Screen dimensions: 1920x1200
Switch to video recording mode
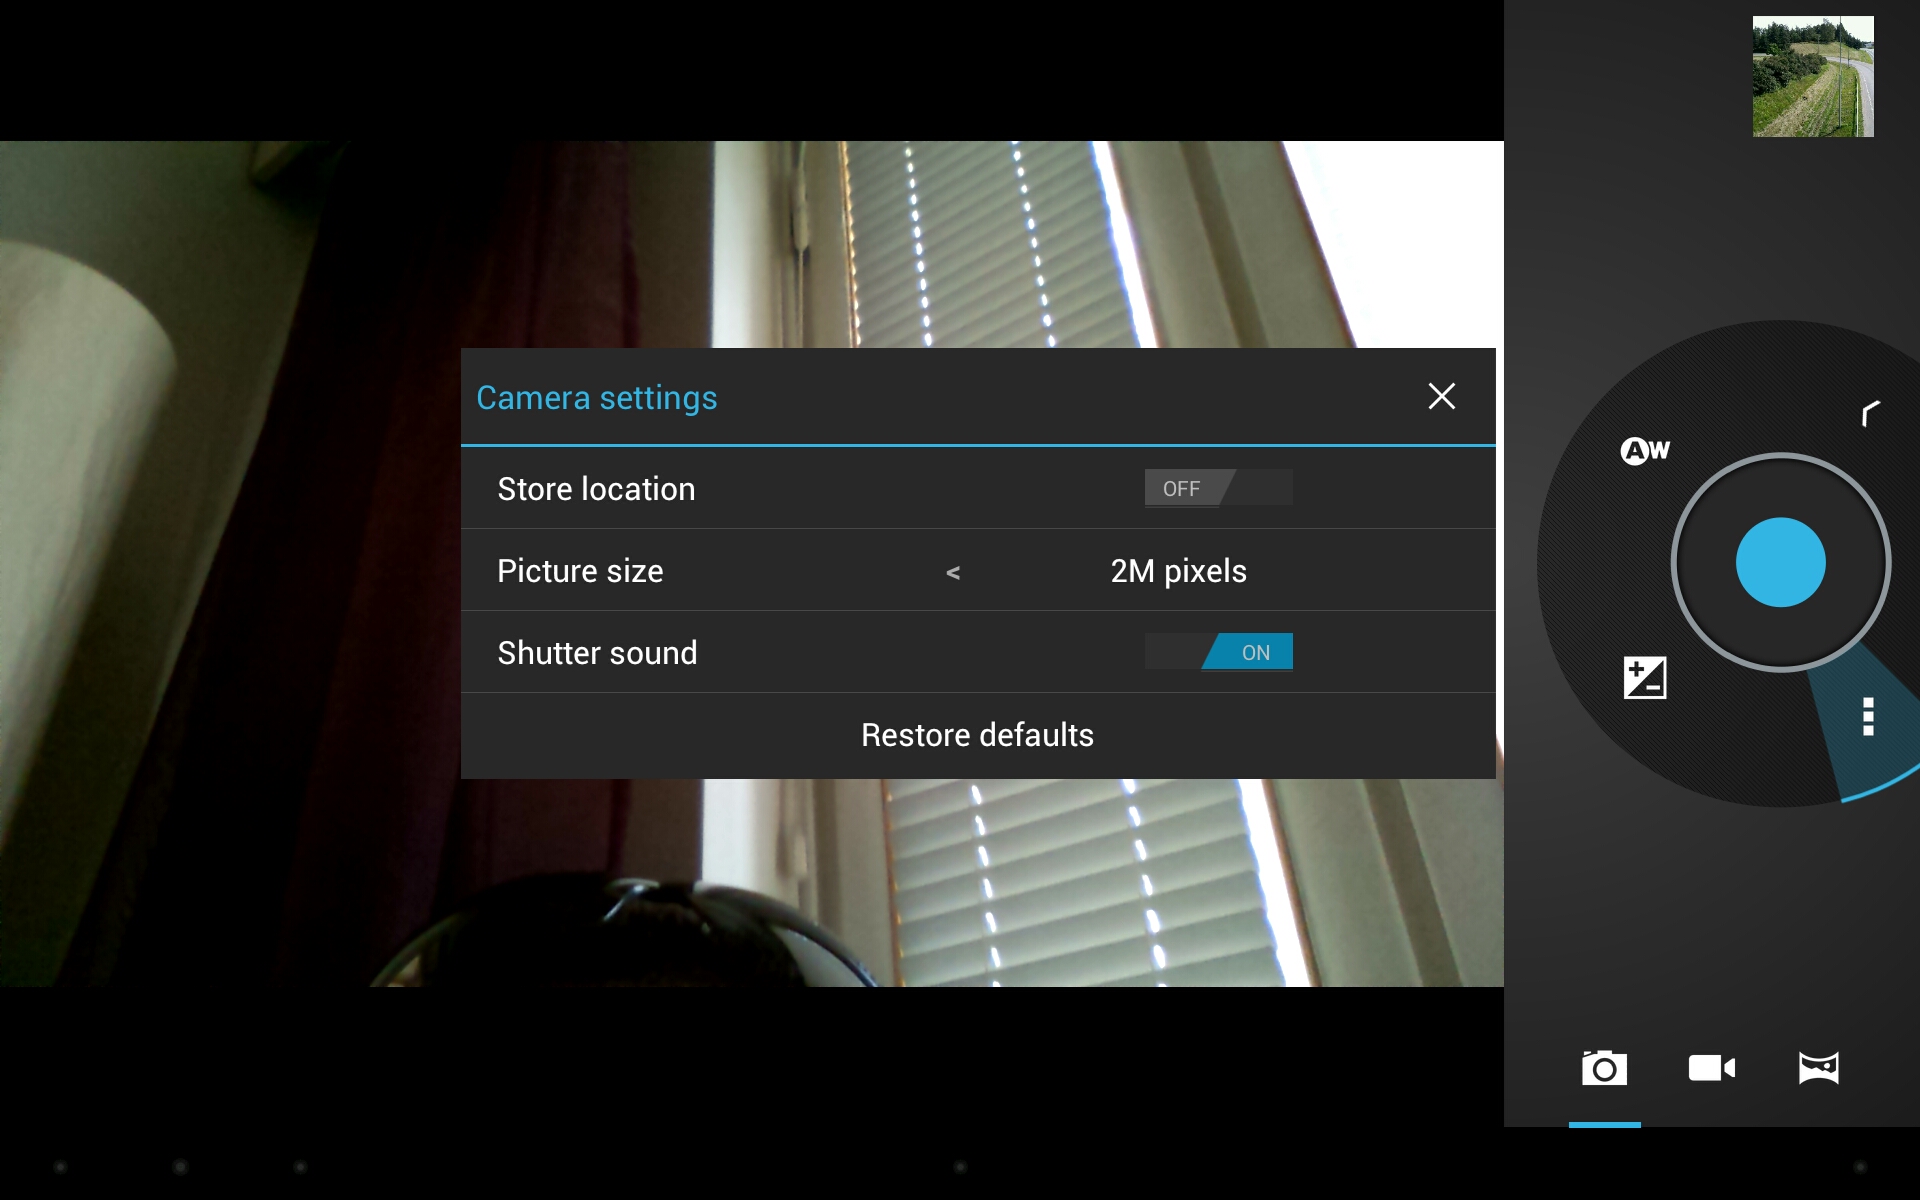click(1711, 1068)
